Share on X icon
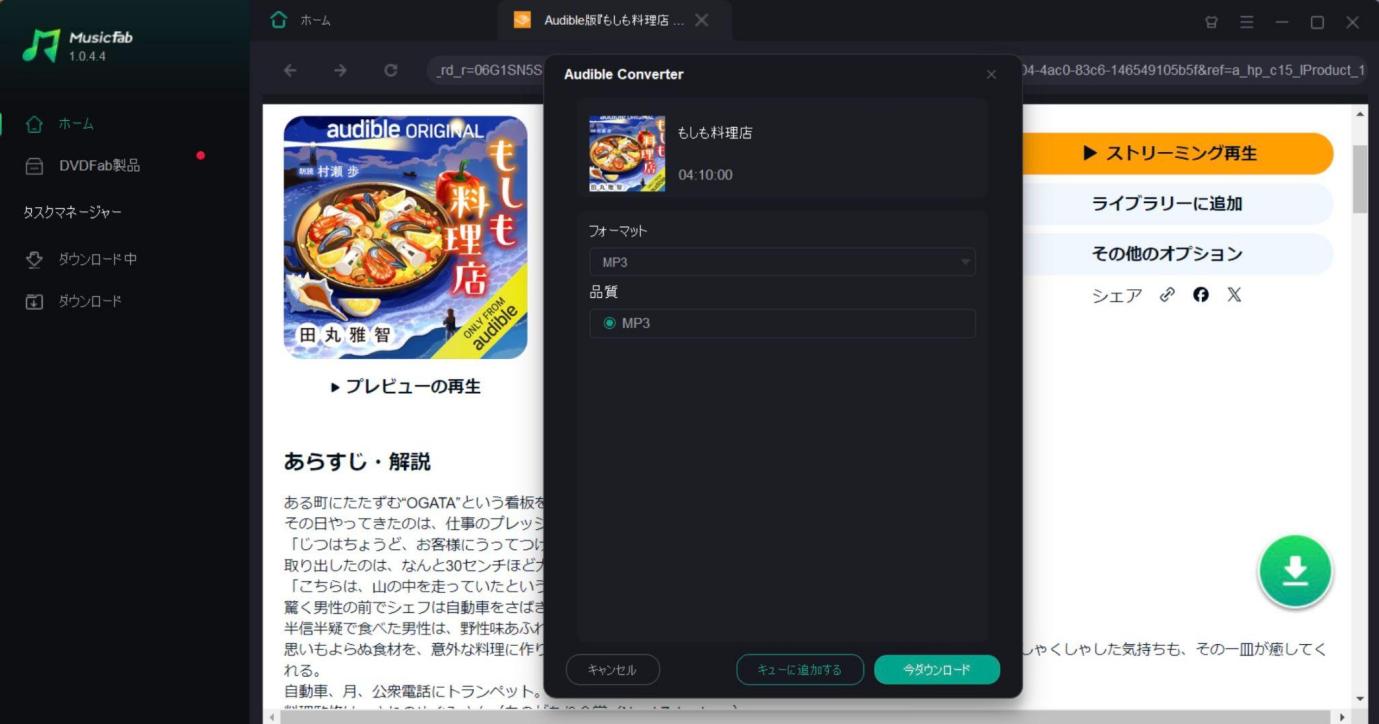 pos(1234,295)
